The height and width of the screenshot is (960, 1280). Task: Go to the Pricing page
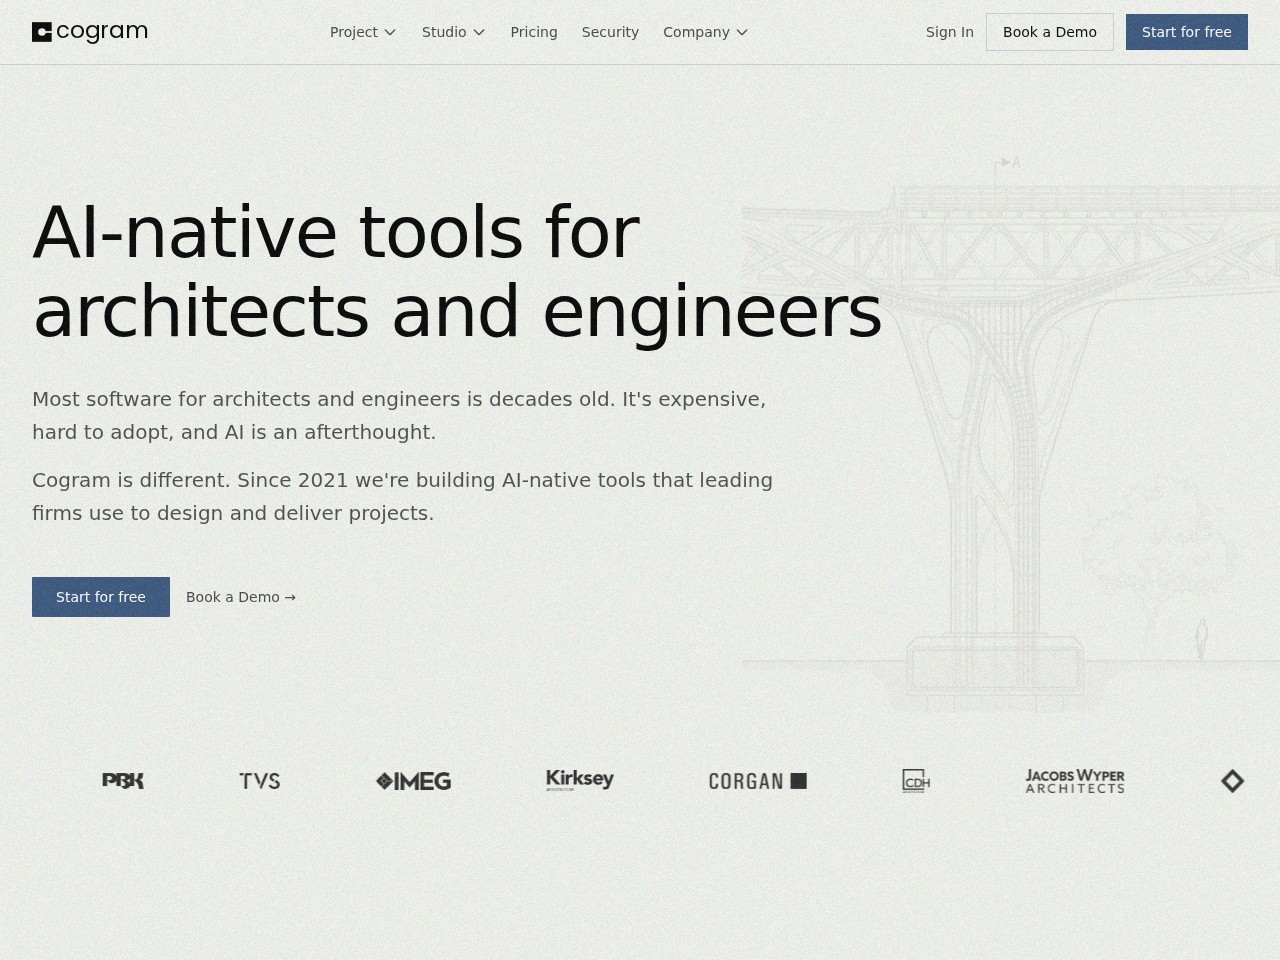coord(534,32)
